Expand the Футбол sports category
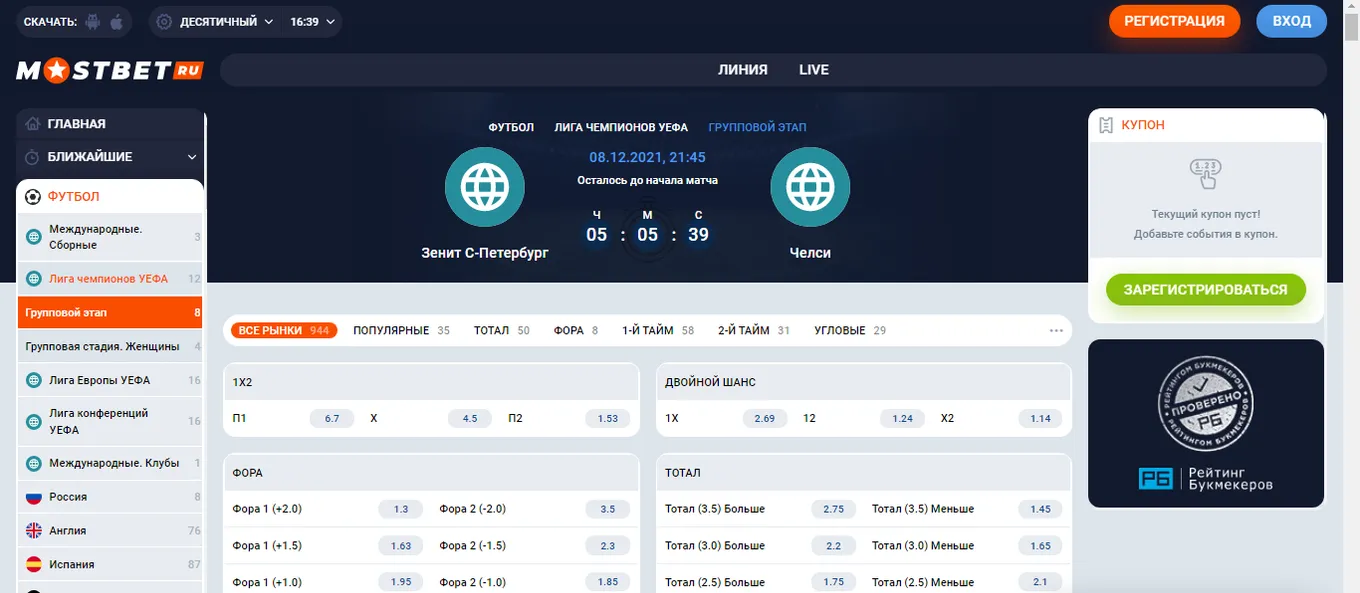1360x593 pixels. (110, 197)
